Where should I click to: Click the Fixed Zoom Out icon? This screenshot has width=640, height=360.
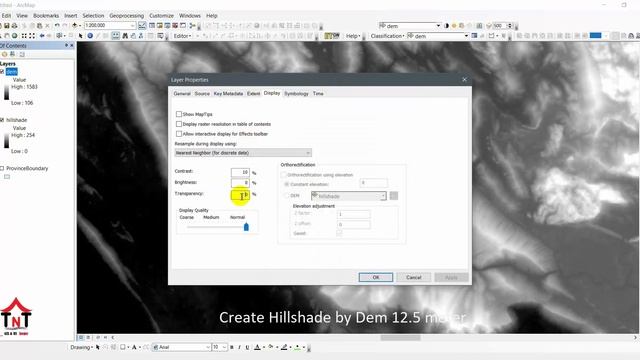tap(31, 36)
